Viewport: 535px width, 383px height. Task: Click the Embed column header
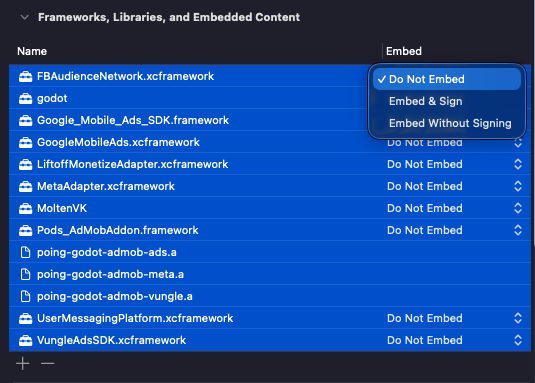404,51
